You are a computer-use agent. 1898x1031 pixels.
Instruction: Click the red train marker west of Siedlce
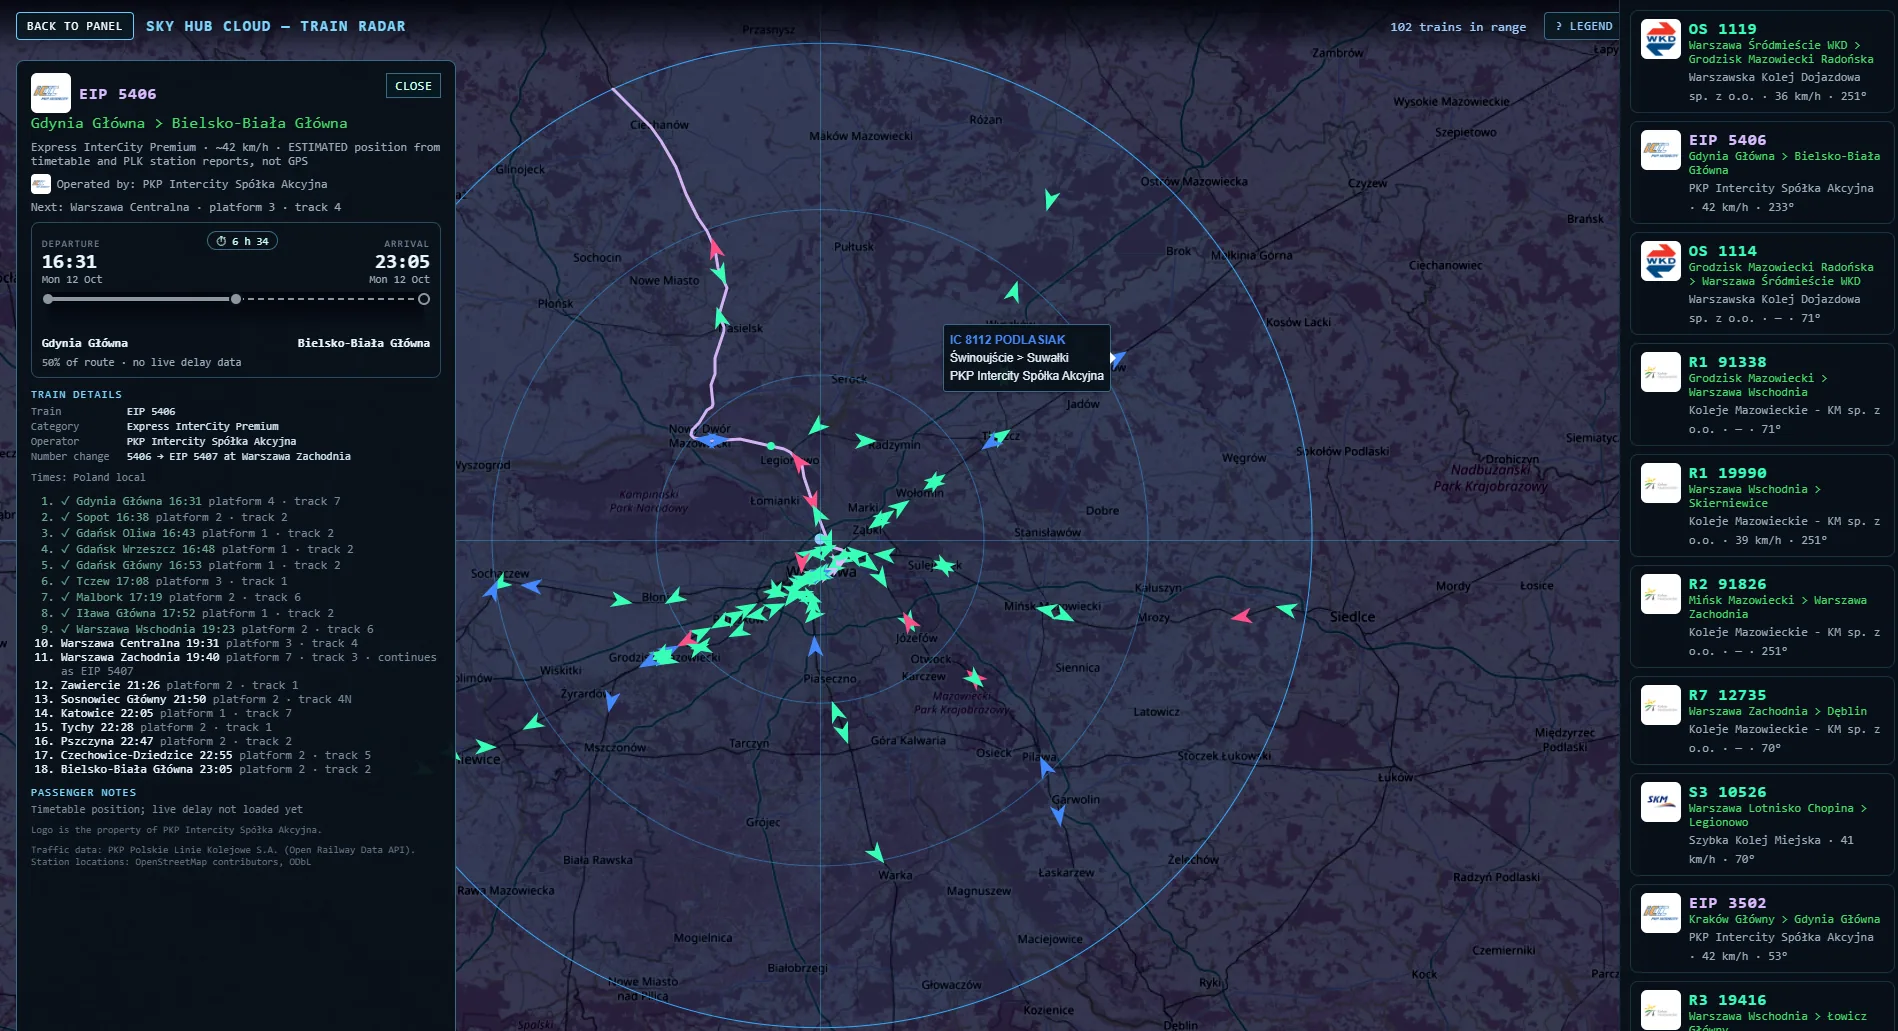[x=1242, y=616]
